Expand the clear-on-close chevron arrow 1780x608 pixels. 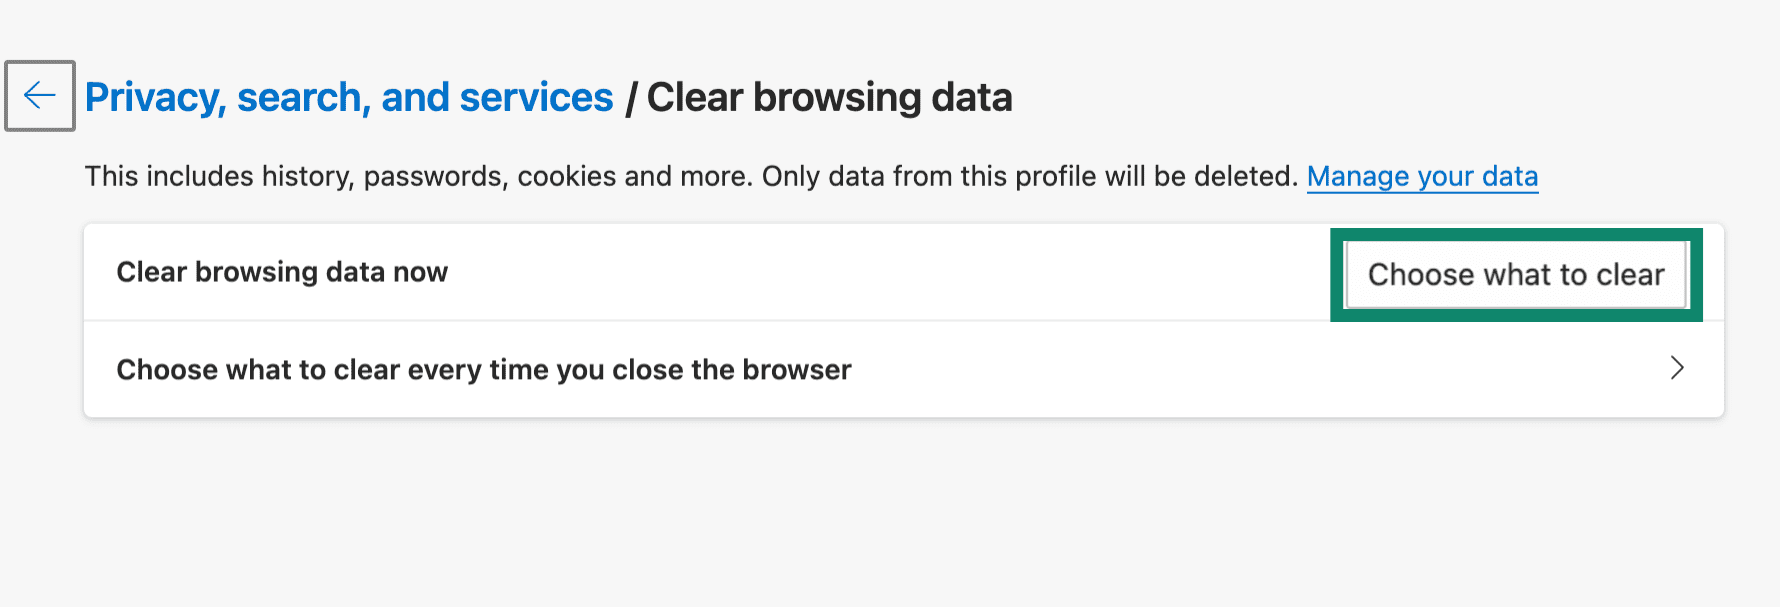(1677, 368)
